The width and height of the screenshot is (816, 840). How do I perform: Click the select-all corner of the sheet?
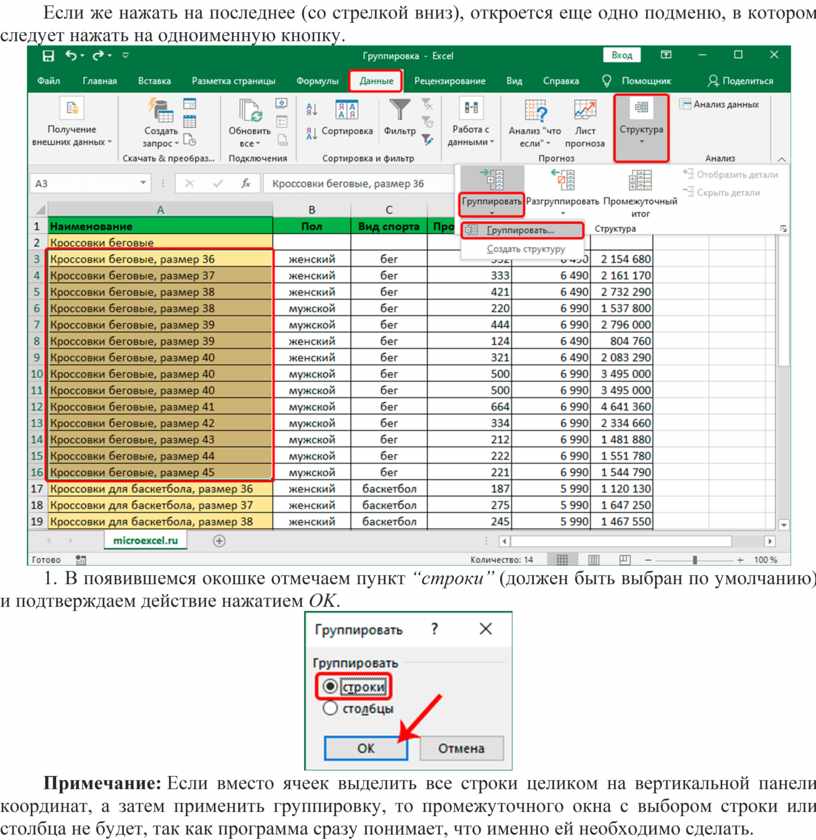click(x=40, y=209)
